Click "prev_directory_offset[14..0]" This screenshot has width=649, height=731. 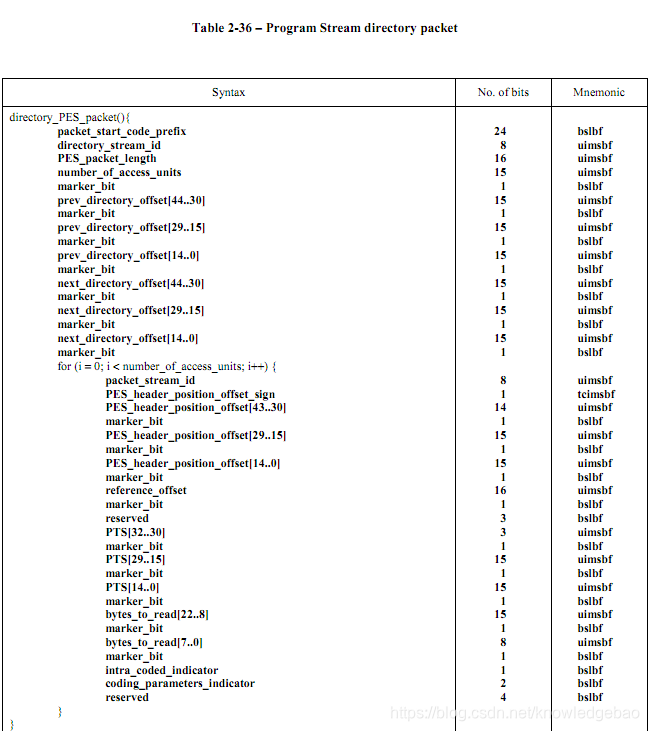coord(128,255)
